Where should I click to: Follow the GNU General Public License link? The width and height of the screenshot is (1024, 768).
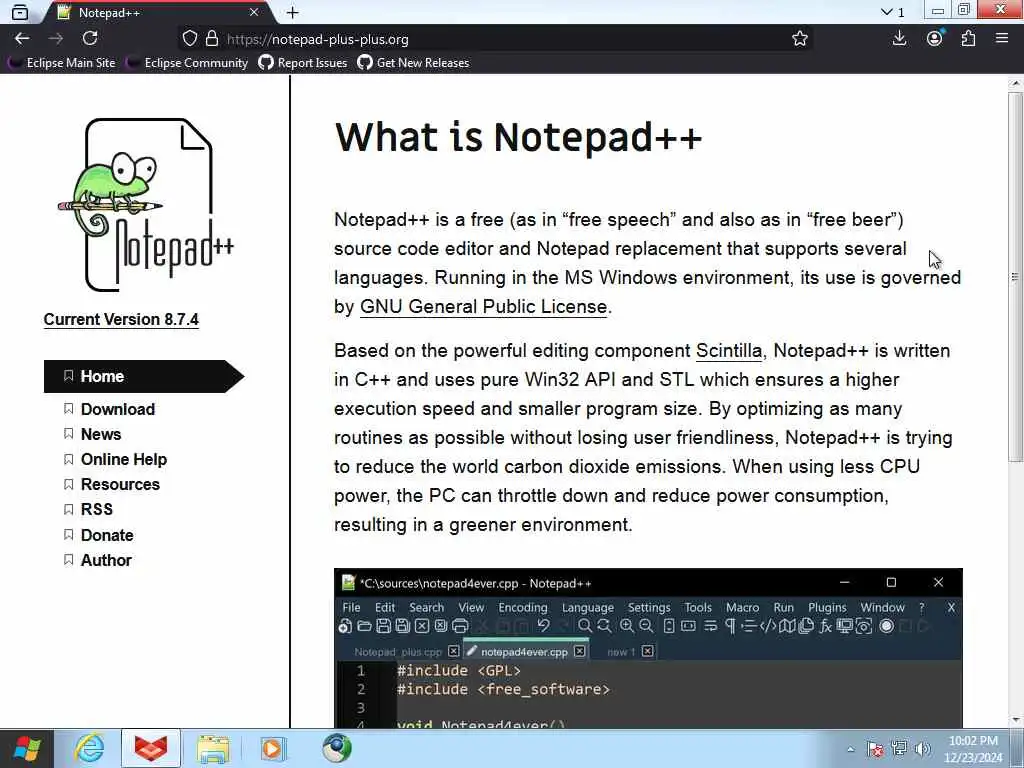(483, 307)
